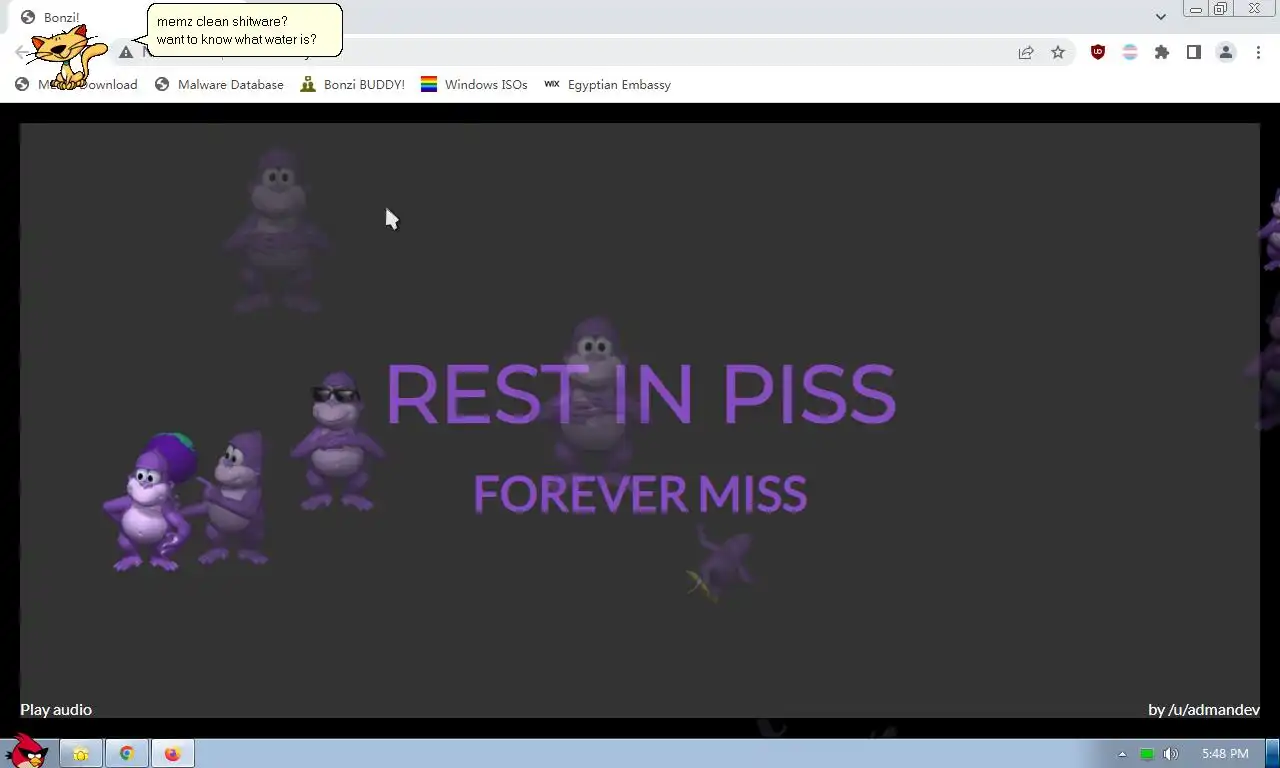Viewport: 1280px width, 768px height.
Task: Open the uBlock Origin extension icon
Action: (1098, 53)
